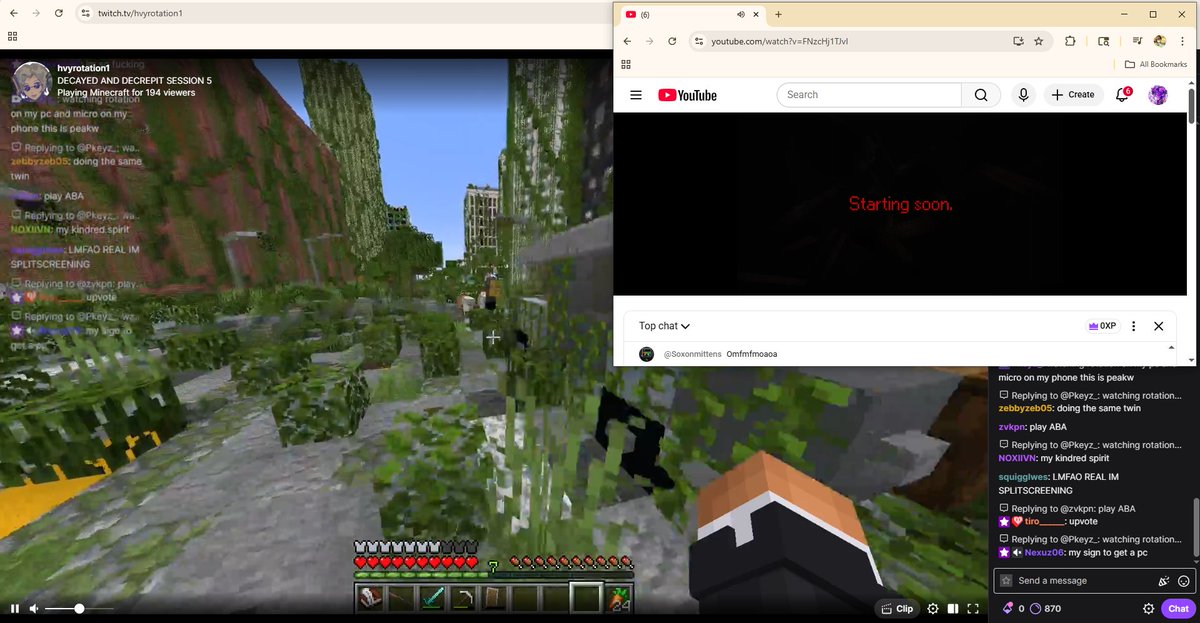Click the Nexuz06 username in chat panel
The height and width of the screenshot is (623, 1200).
[1046, 552]
